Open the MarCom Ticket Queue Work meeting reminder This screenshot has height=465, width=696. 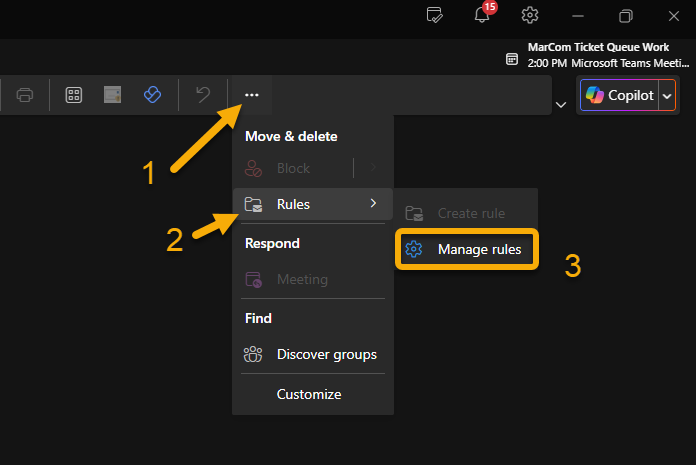(598, 55)
